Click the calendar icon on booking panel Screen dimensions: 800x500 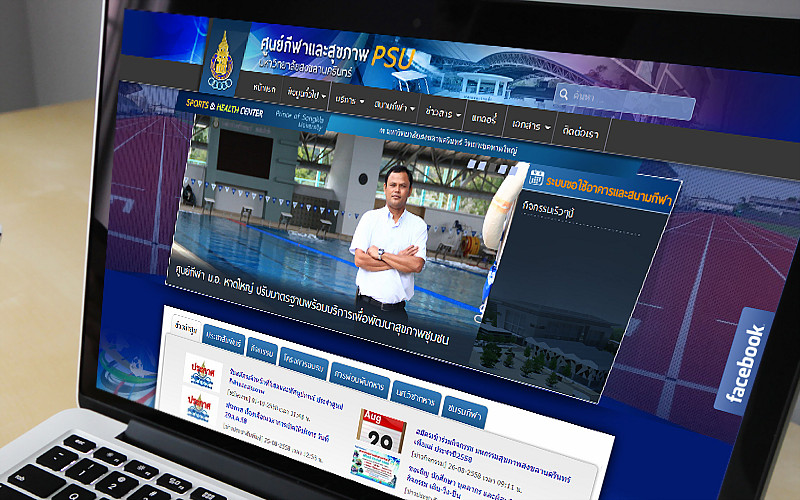point(537,180)
